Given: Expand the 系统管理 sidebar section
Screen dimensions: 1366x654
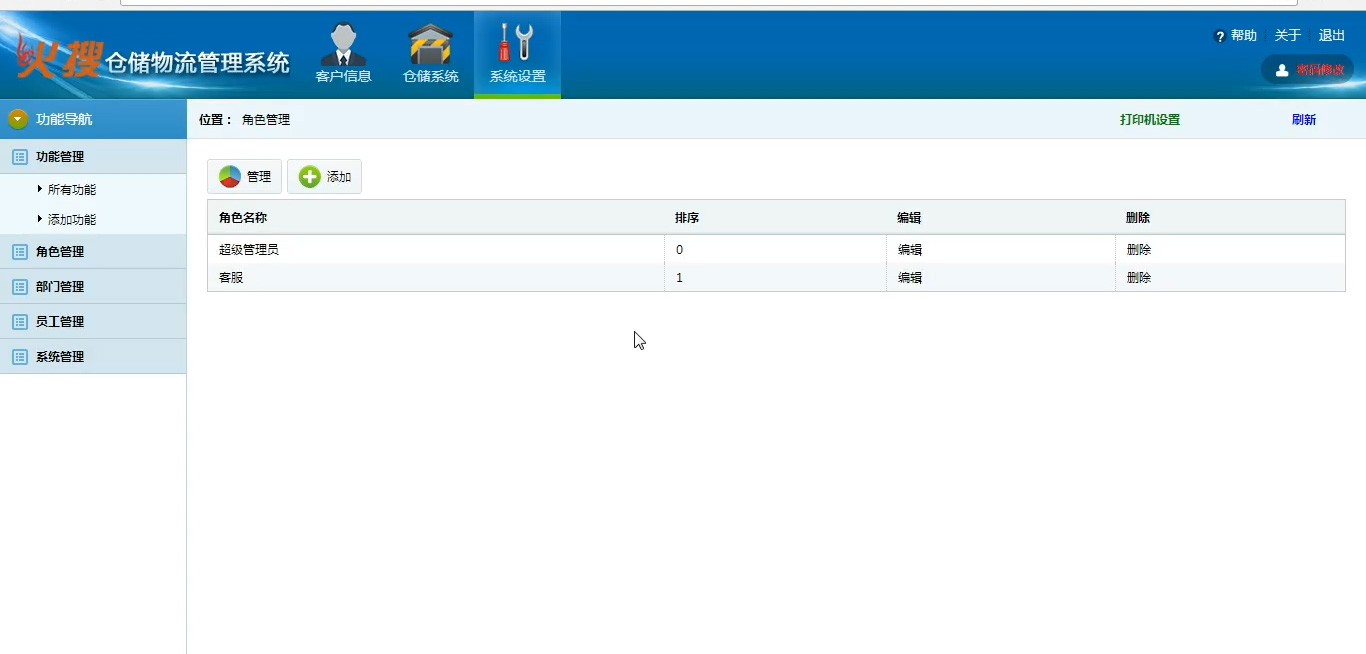Looking at the screenshot, I should [x=60, y=357].
